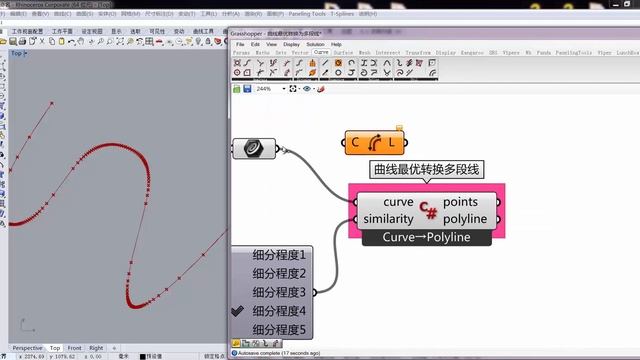Click the black layer color swatch in status bar
640x360 pixels.
[142, 356]
